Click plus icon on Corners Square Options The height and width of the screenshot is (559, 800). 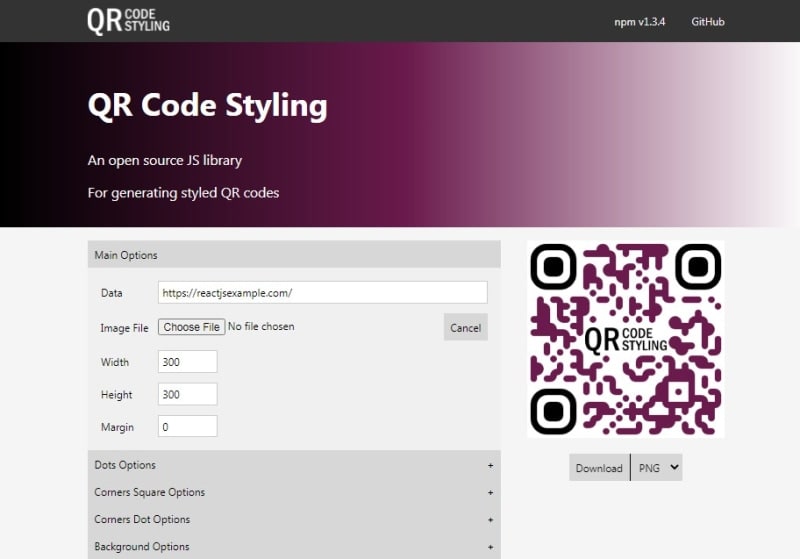pos(490,492)
